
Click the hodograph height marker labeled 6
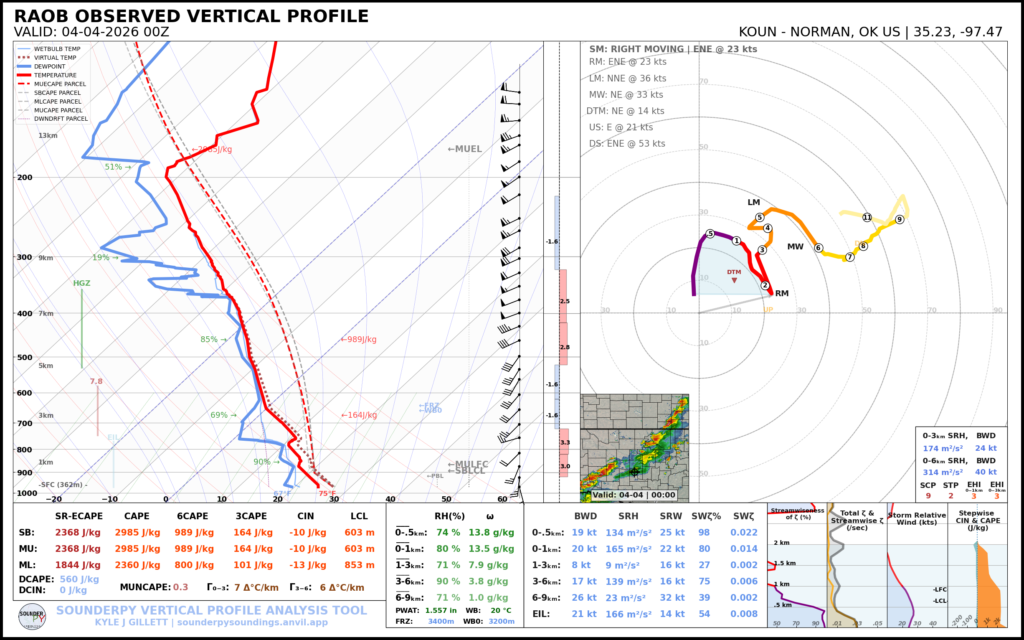818,248
